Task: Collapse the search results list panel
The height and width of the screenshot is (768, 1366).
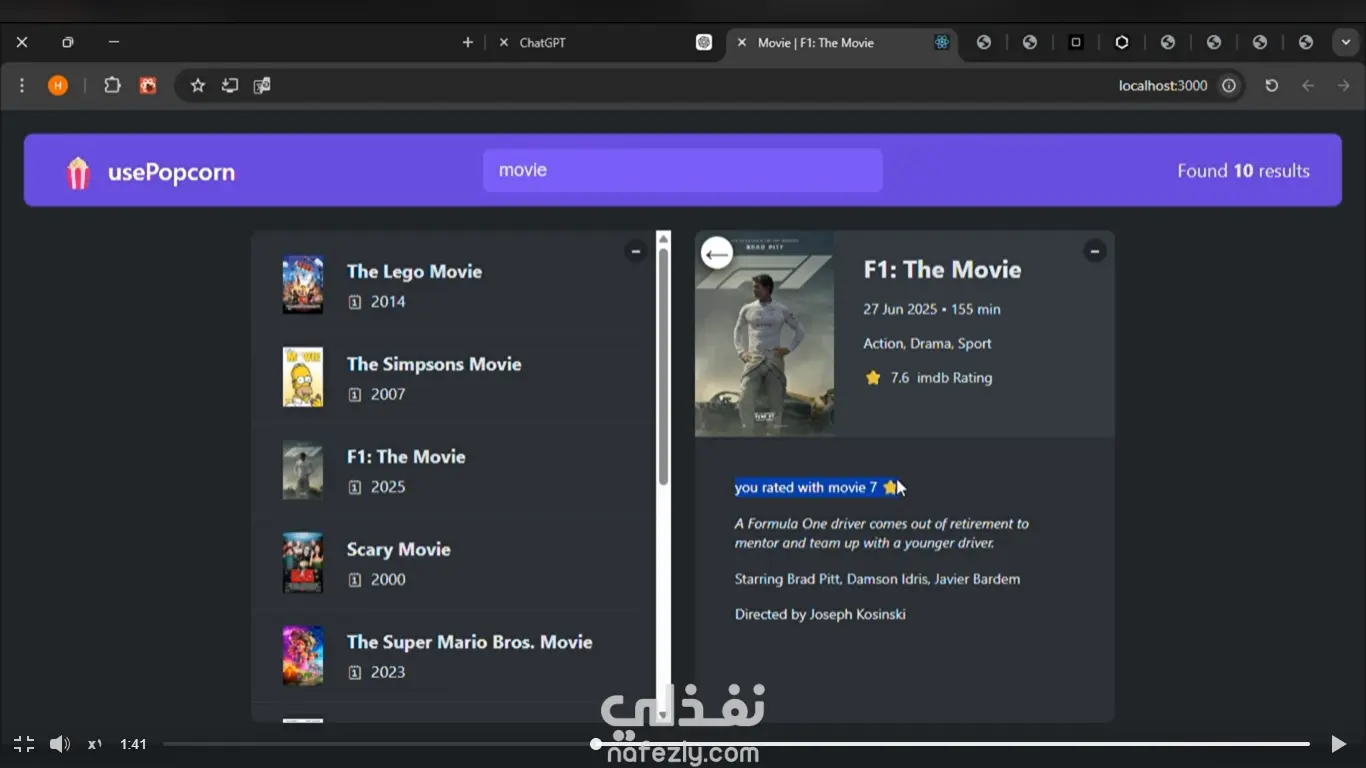Action: pyautogui.click(x=635, y=251)
